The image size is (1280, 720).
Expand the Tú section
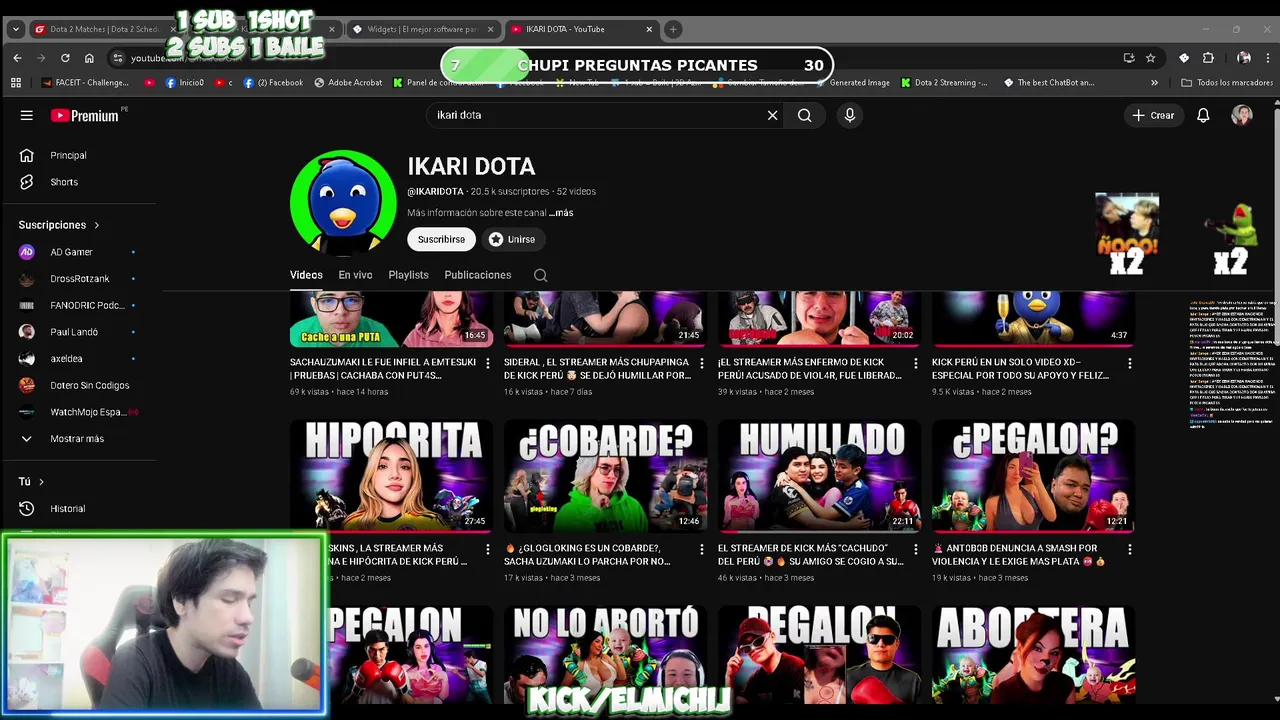click(x=31, y=482)
